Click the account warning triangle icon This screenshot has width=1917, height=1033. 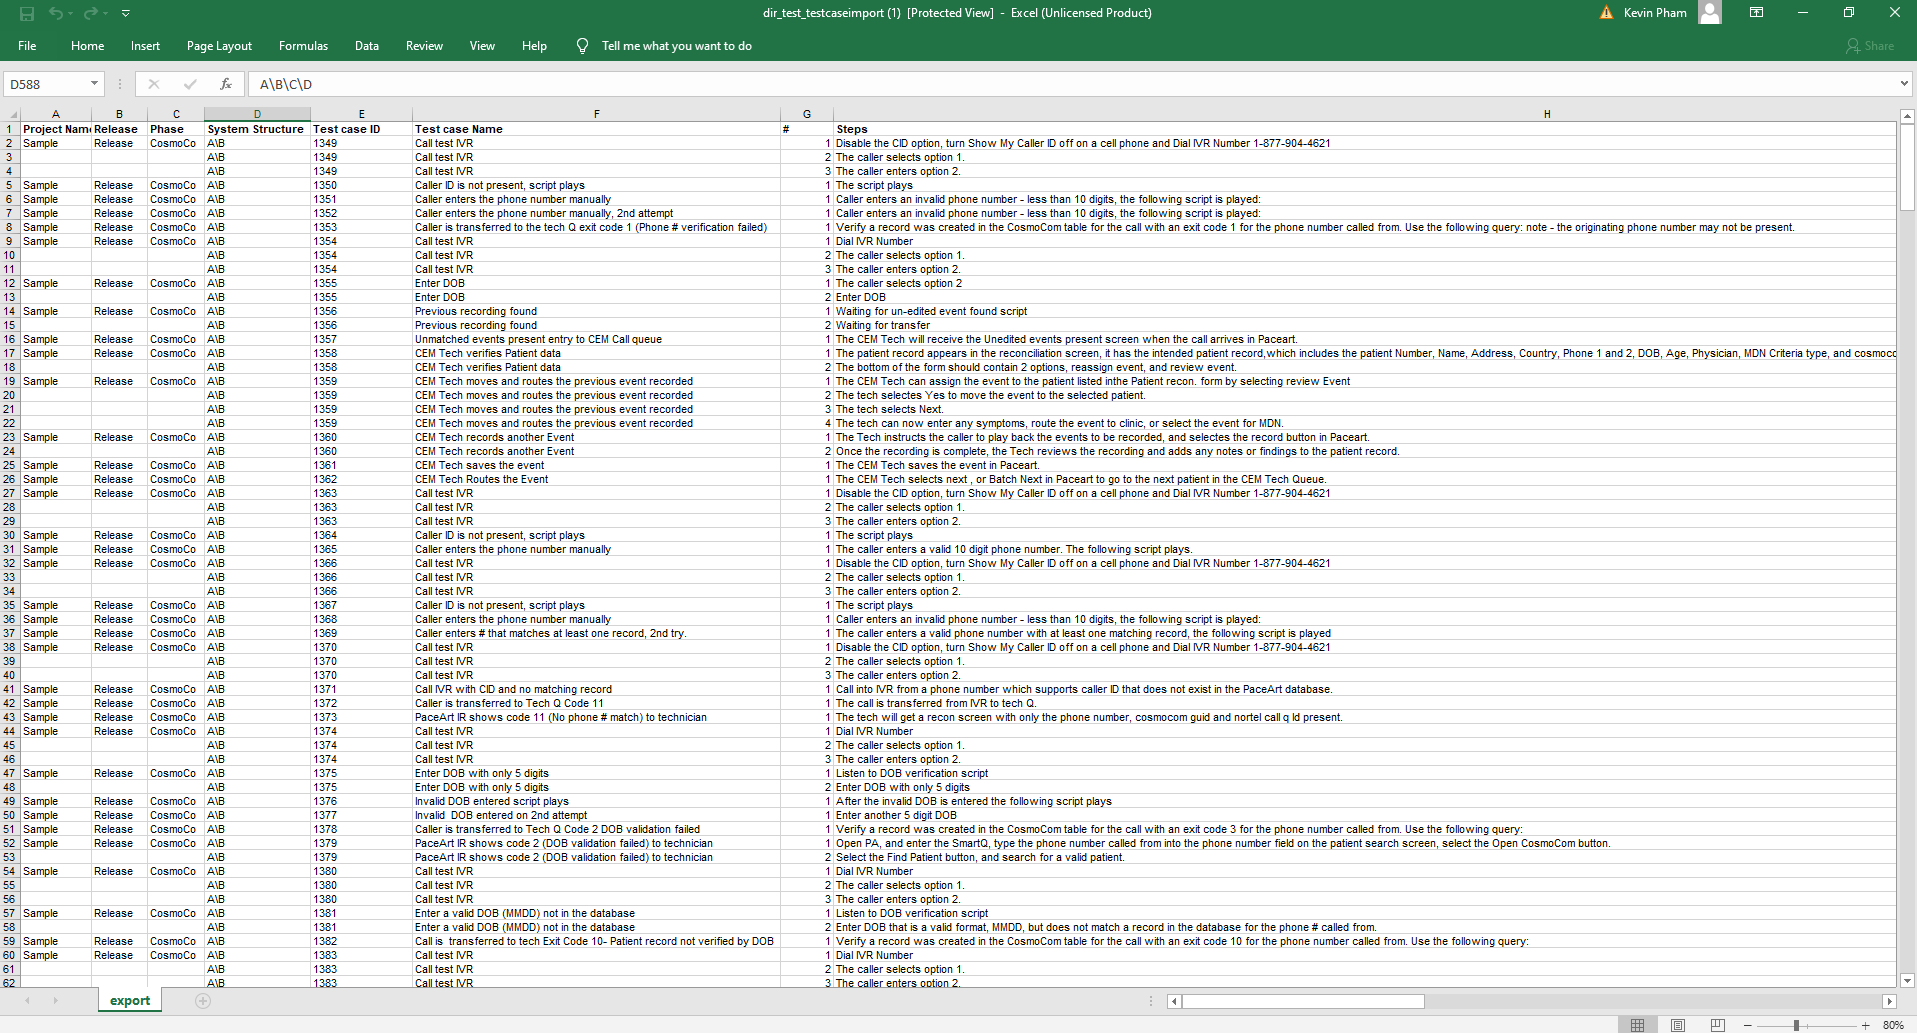1606,13
